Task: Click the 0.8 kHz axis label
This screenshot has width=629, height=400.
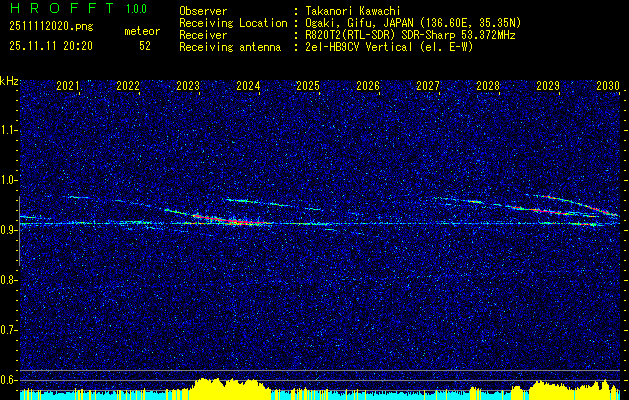Action: [x=8, y=280]
